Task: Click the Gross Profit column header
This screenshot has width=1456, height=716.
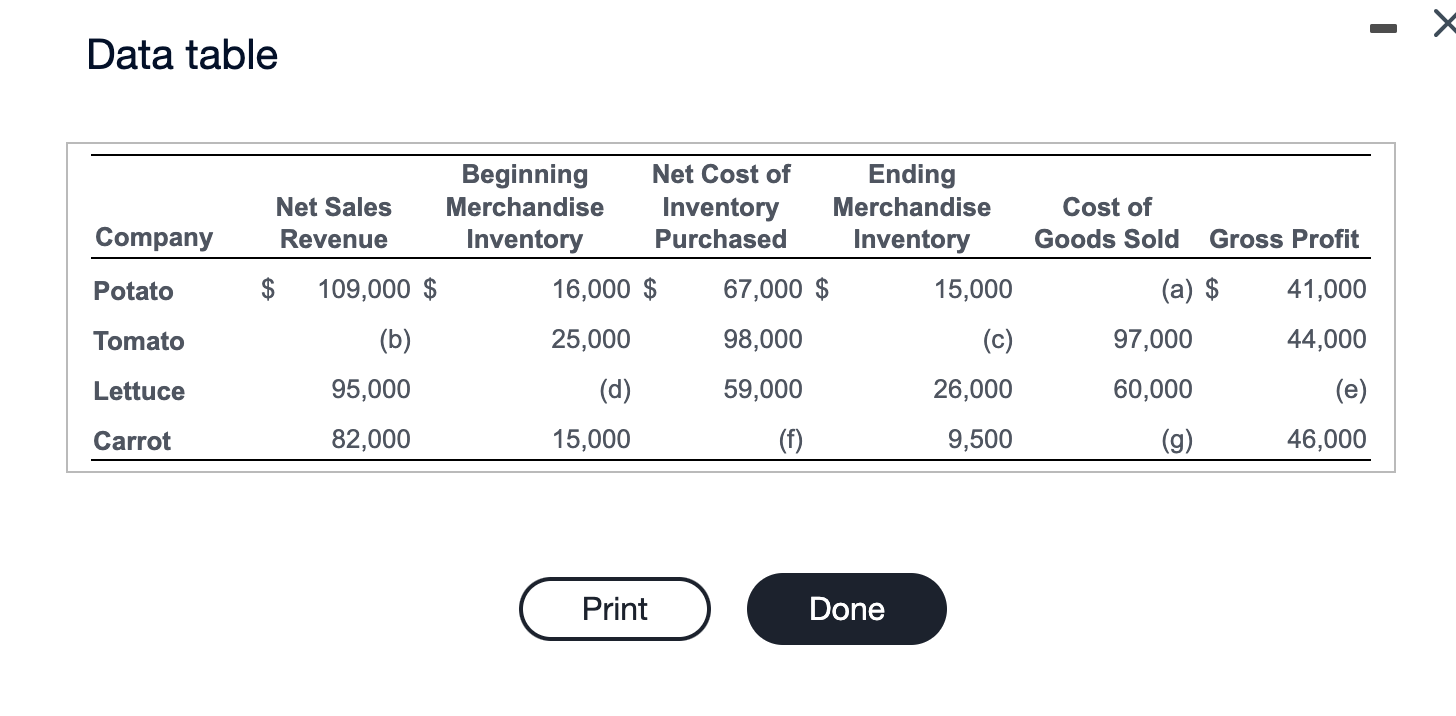Action: [1284, 238]
